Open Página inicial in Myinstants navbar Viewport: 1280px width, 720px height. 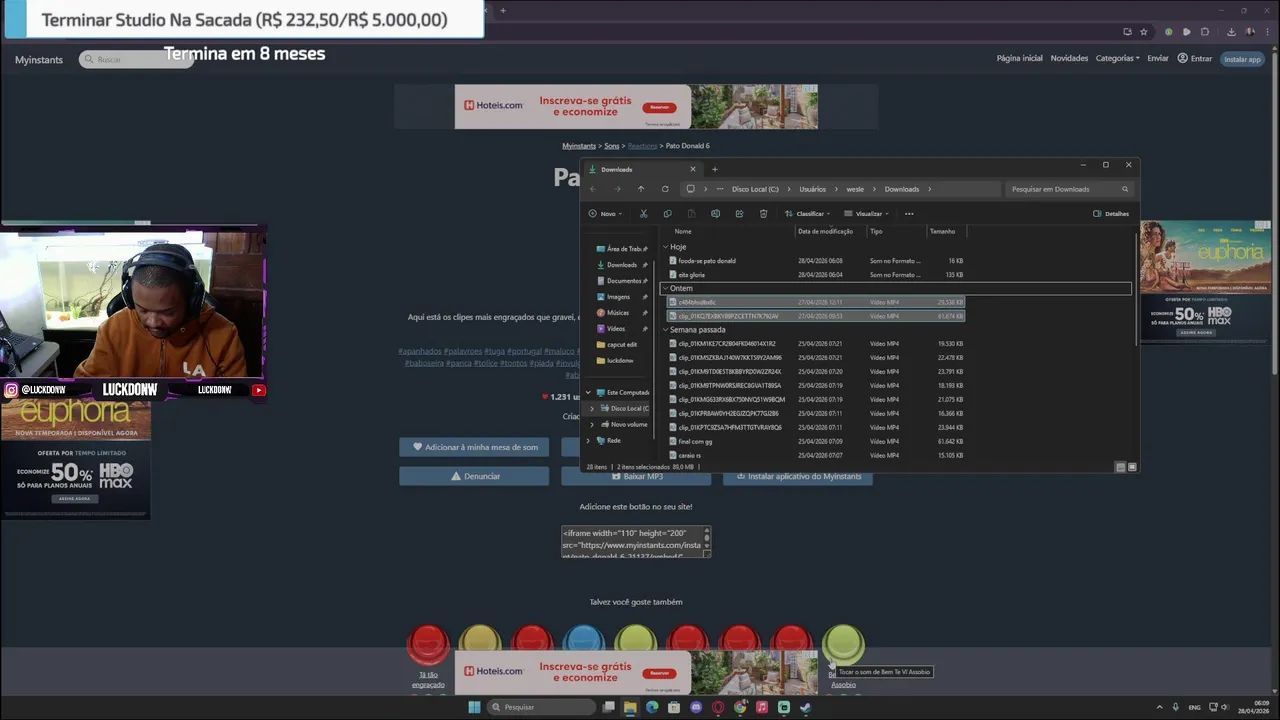pyautogui.click(x=1019, y=58)
